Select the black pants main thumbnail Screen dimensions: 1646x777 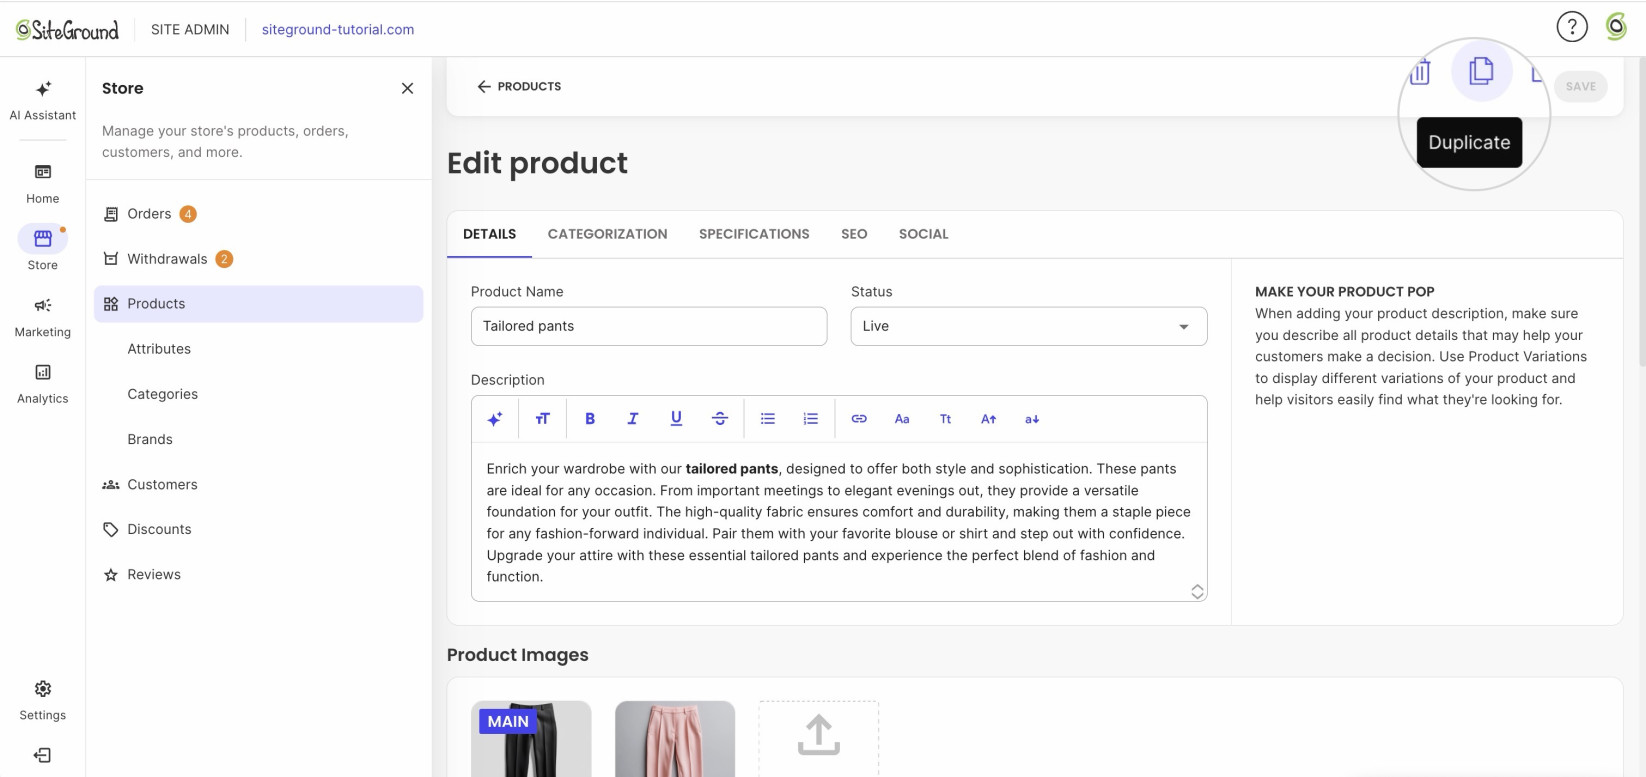coord(531,739)
